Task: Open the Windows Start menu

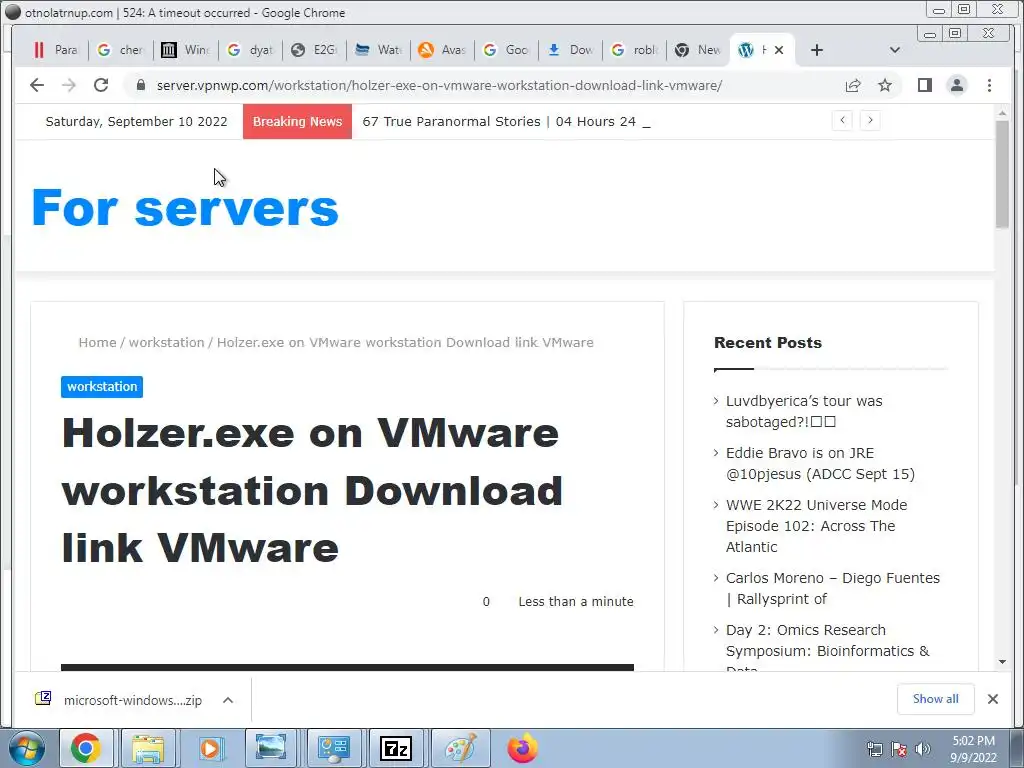Action: point(27,748)
